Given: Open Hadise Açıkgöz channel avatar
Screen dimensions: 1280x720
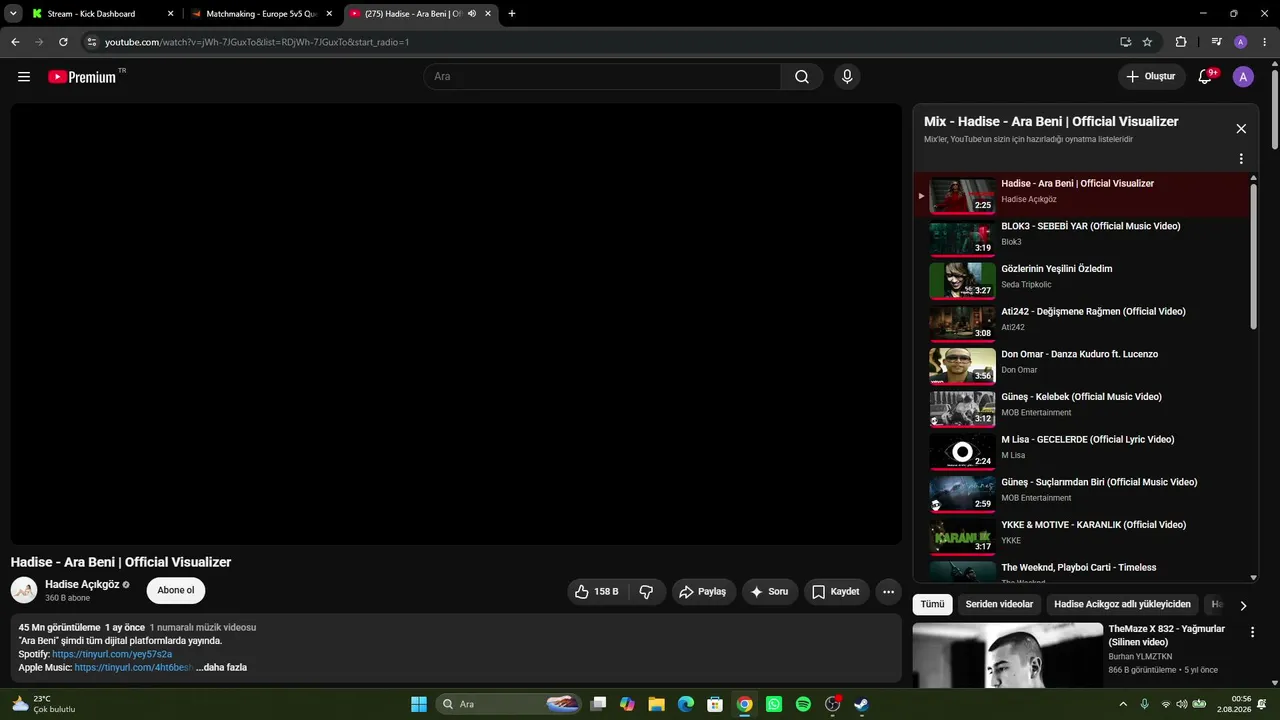Looking at the screenshot, I should [x=24, y=590].
